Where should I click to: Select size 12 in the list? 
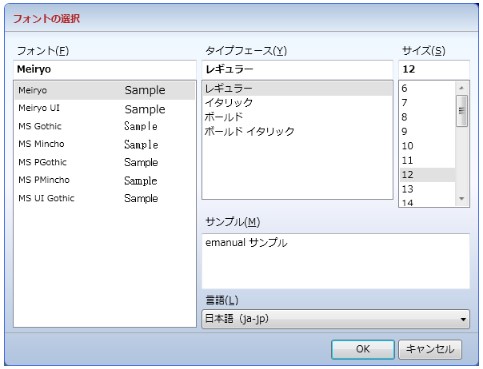click(427, 175)
